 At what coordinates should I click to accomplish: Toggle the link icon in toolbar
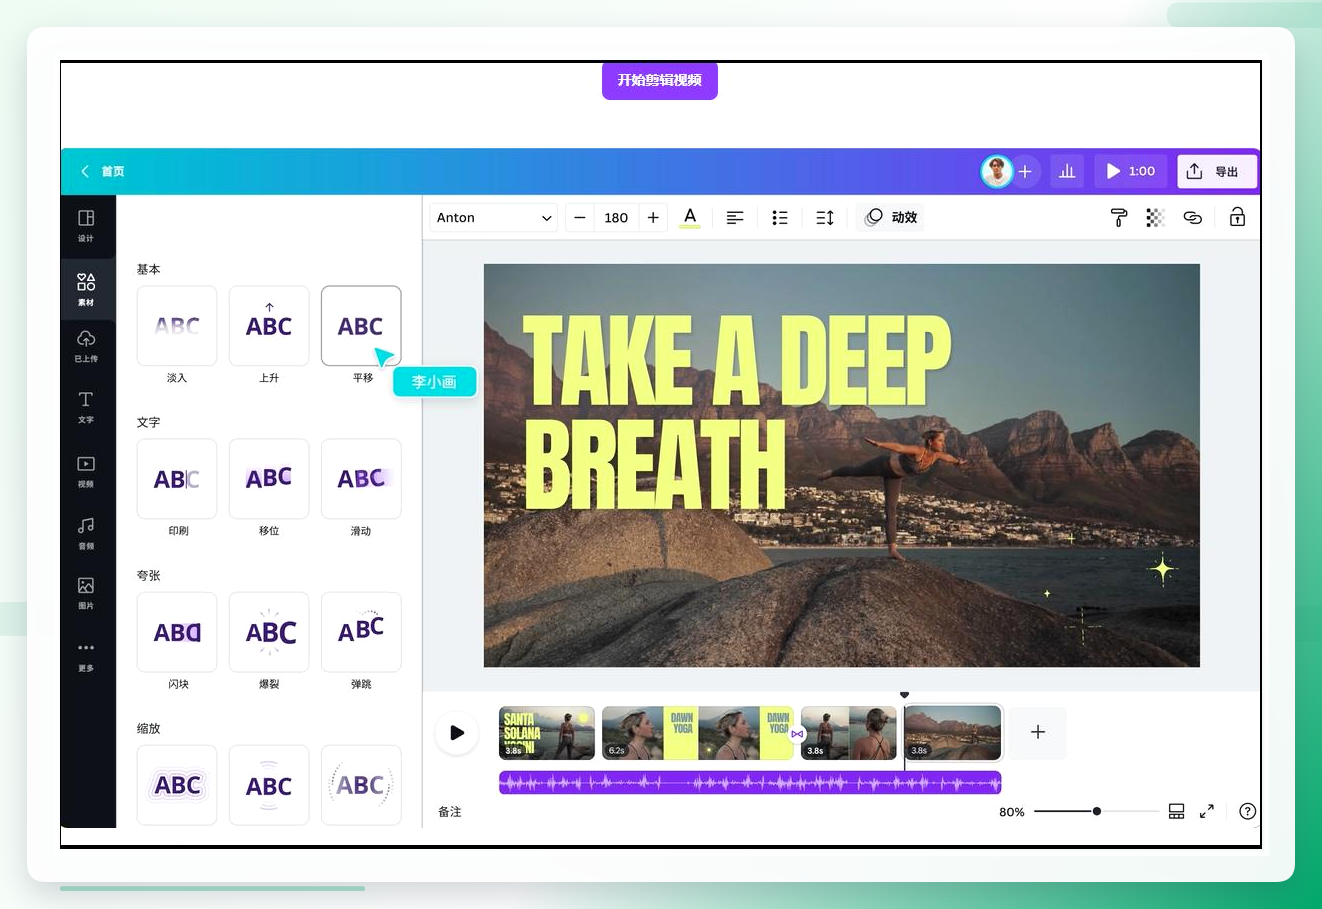pos(1192,217)
